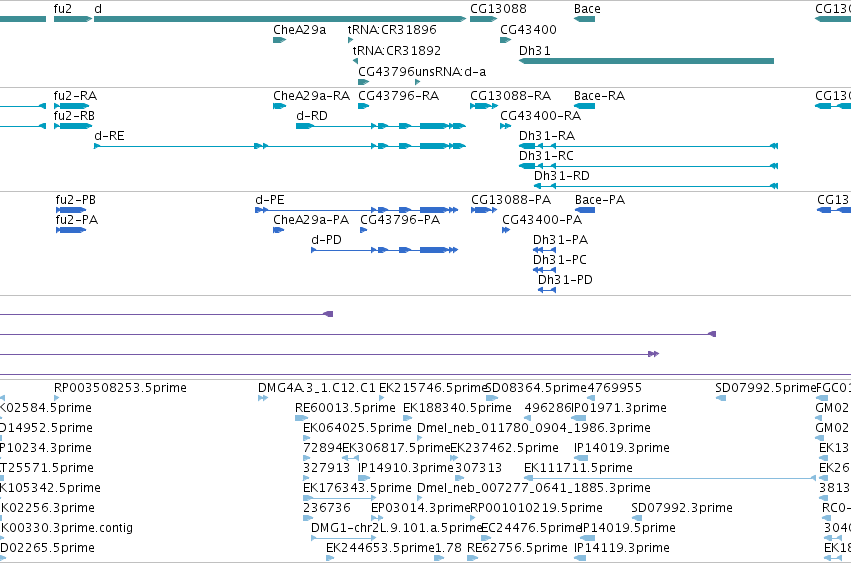Open the tRNA:CR31892 gene label
The height and width of the screenshot is (563, 851).
[x=397, y=50]
